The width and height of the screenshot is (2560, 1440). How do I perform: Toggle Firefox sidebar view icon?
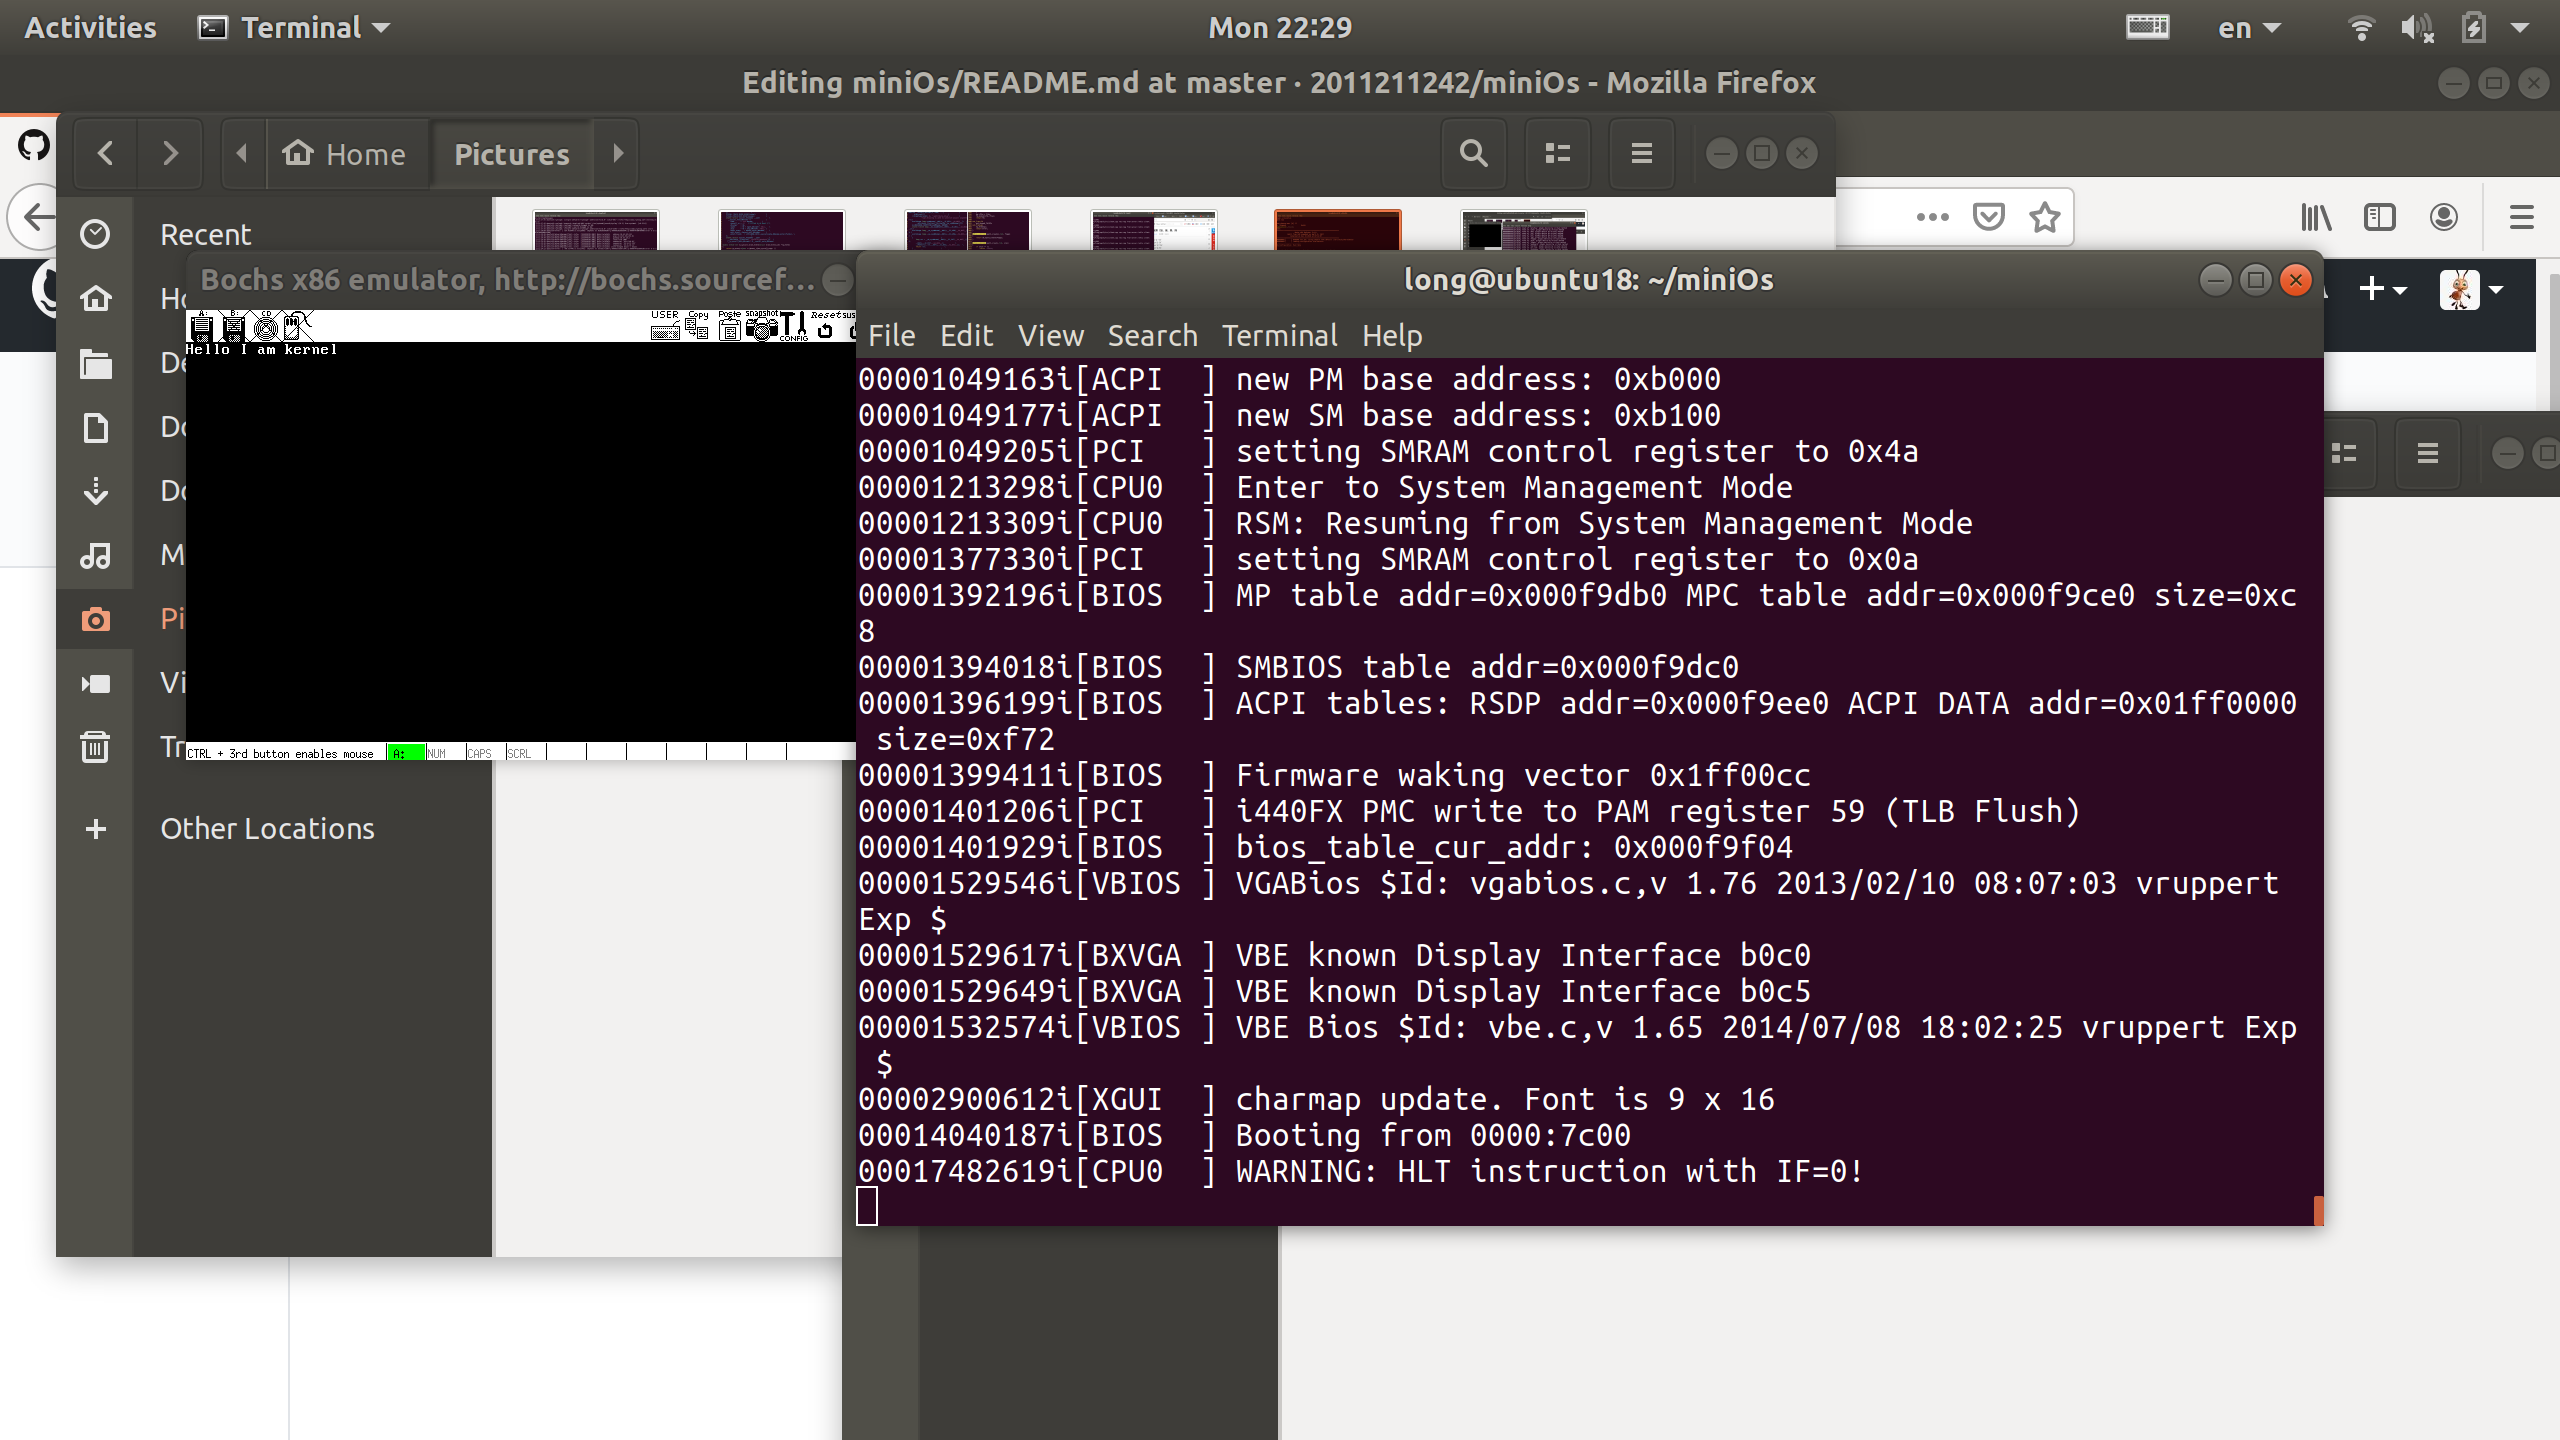[x=2379, y=217]
